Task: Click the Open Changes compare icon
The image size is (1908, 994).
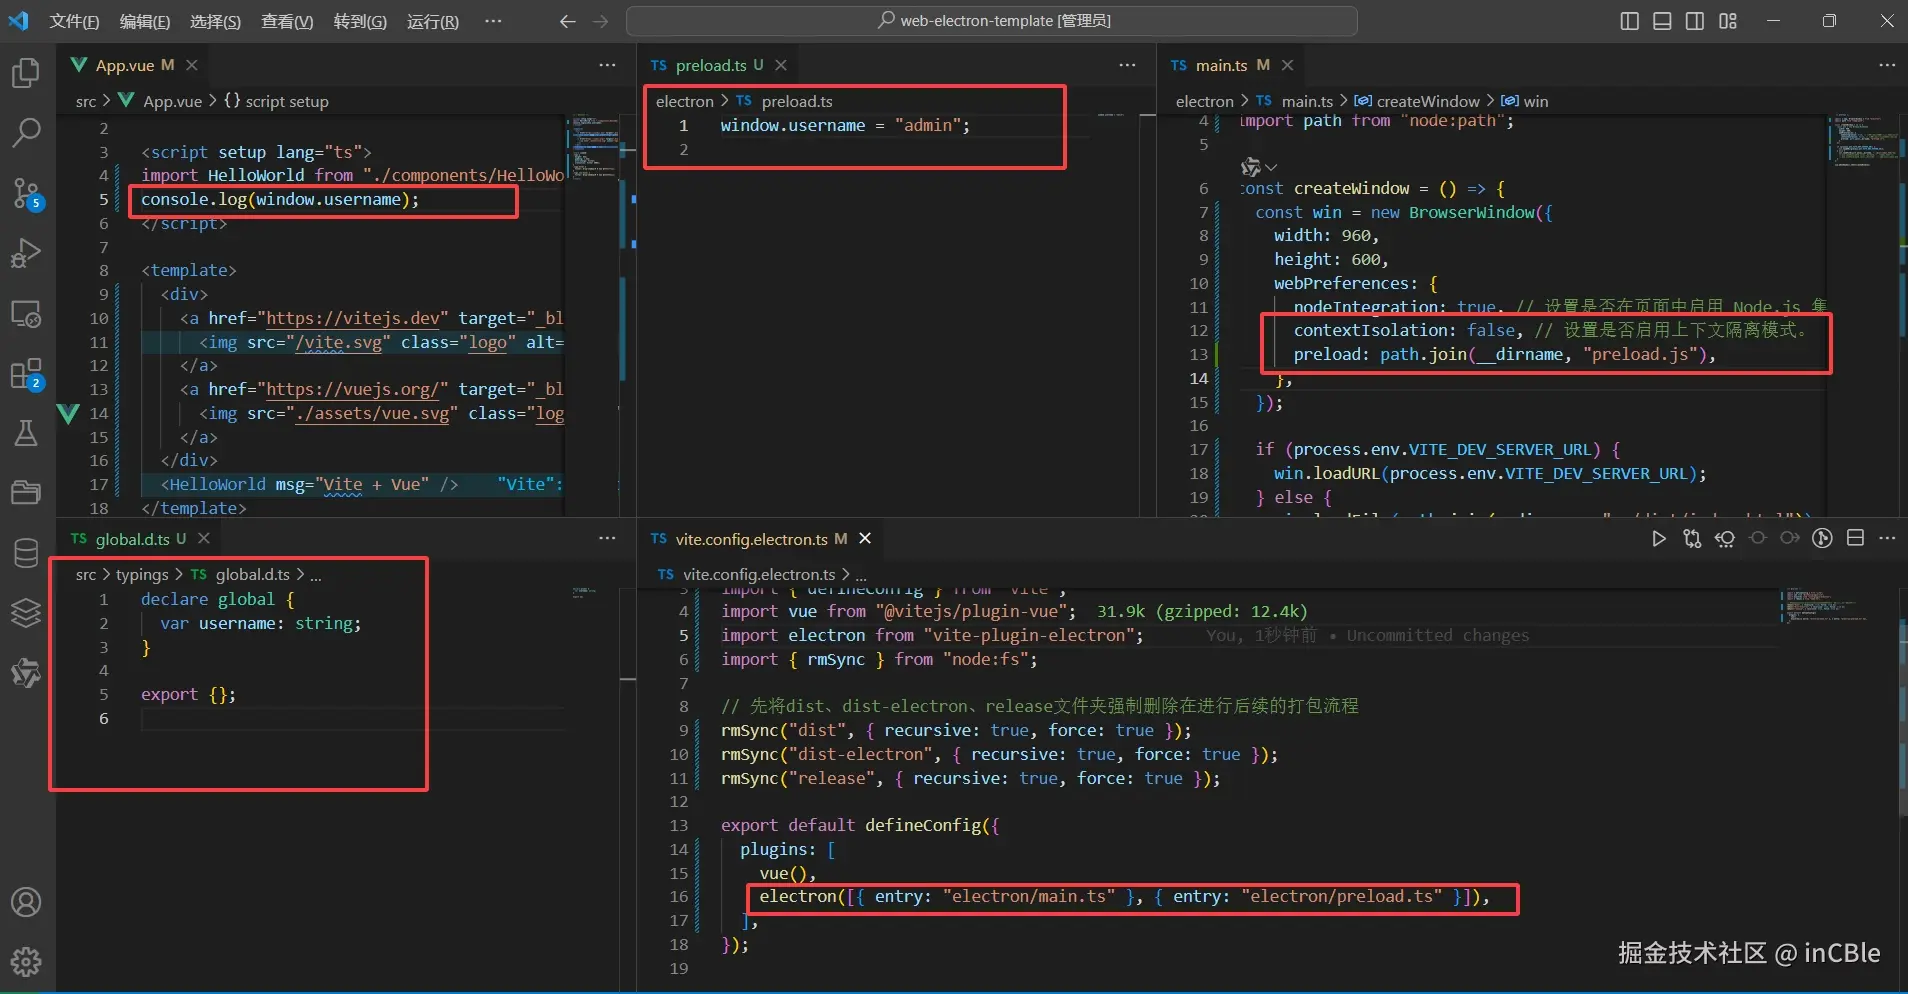Action: tap(1692, 539)
